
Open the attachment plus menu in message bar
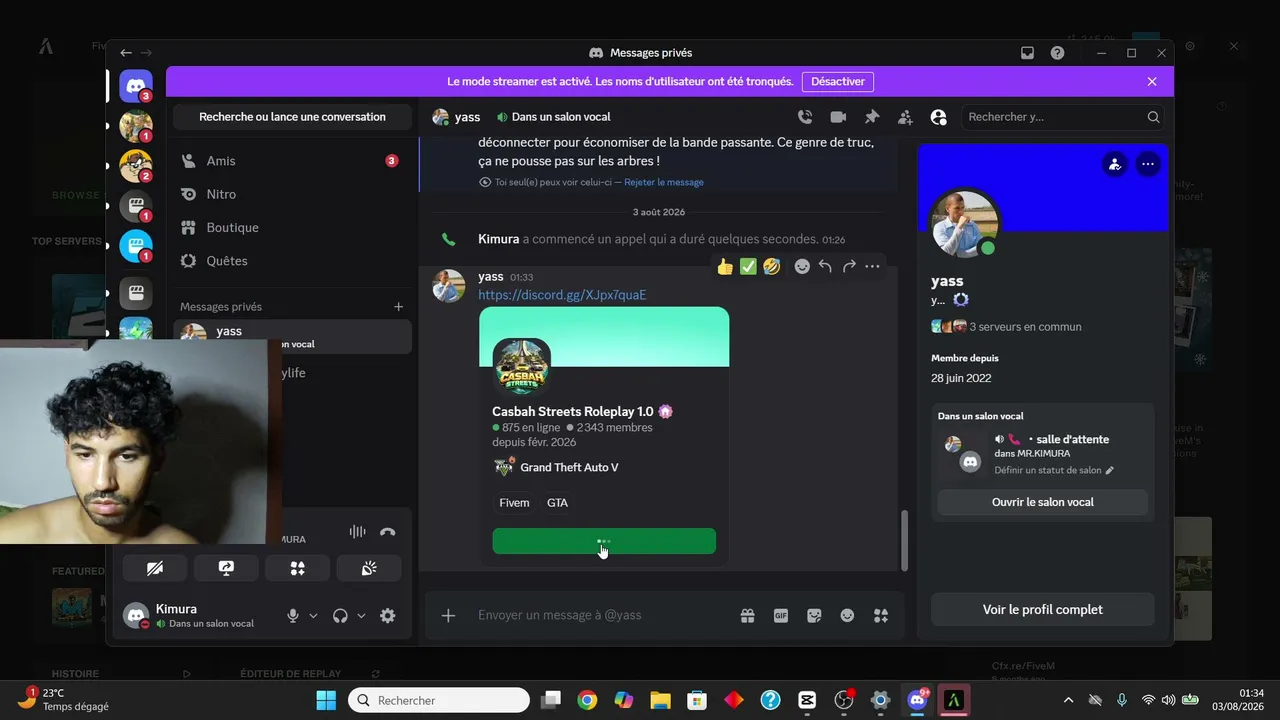(x=448, y=616)
